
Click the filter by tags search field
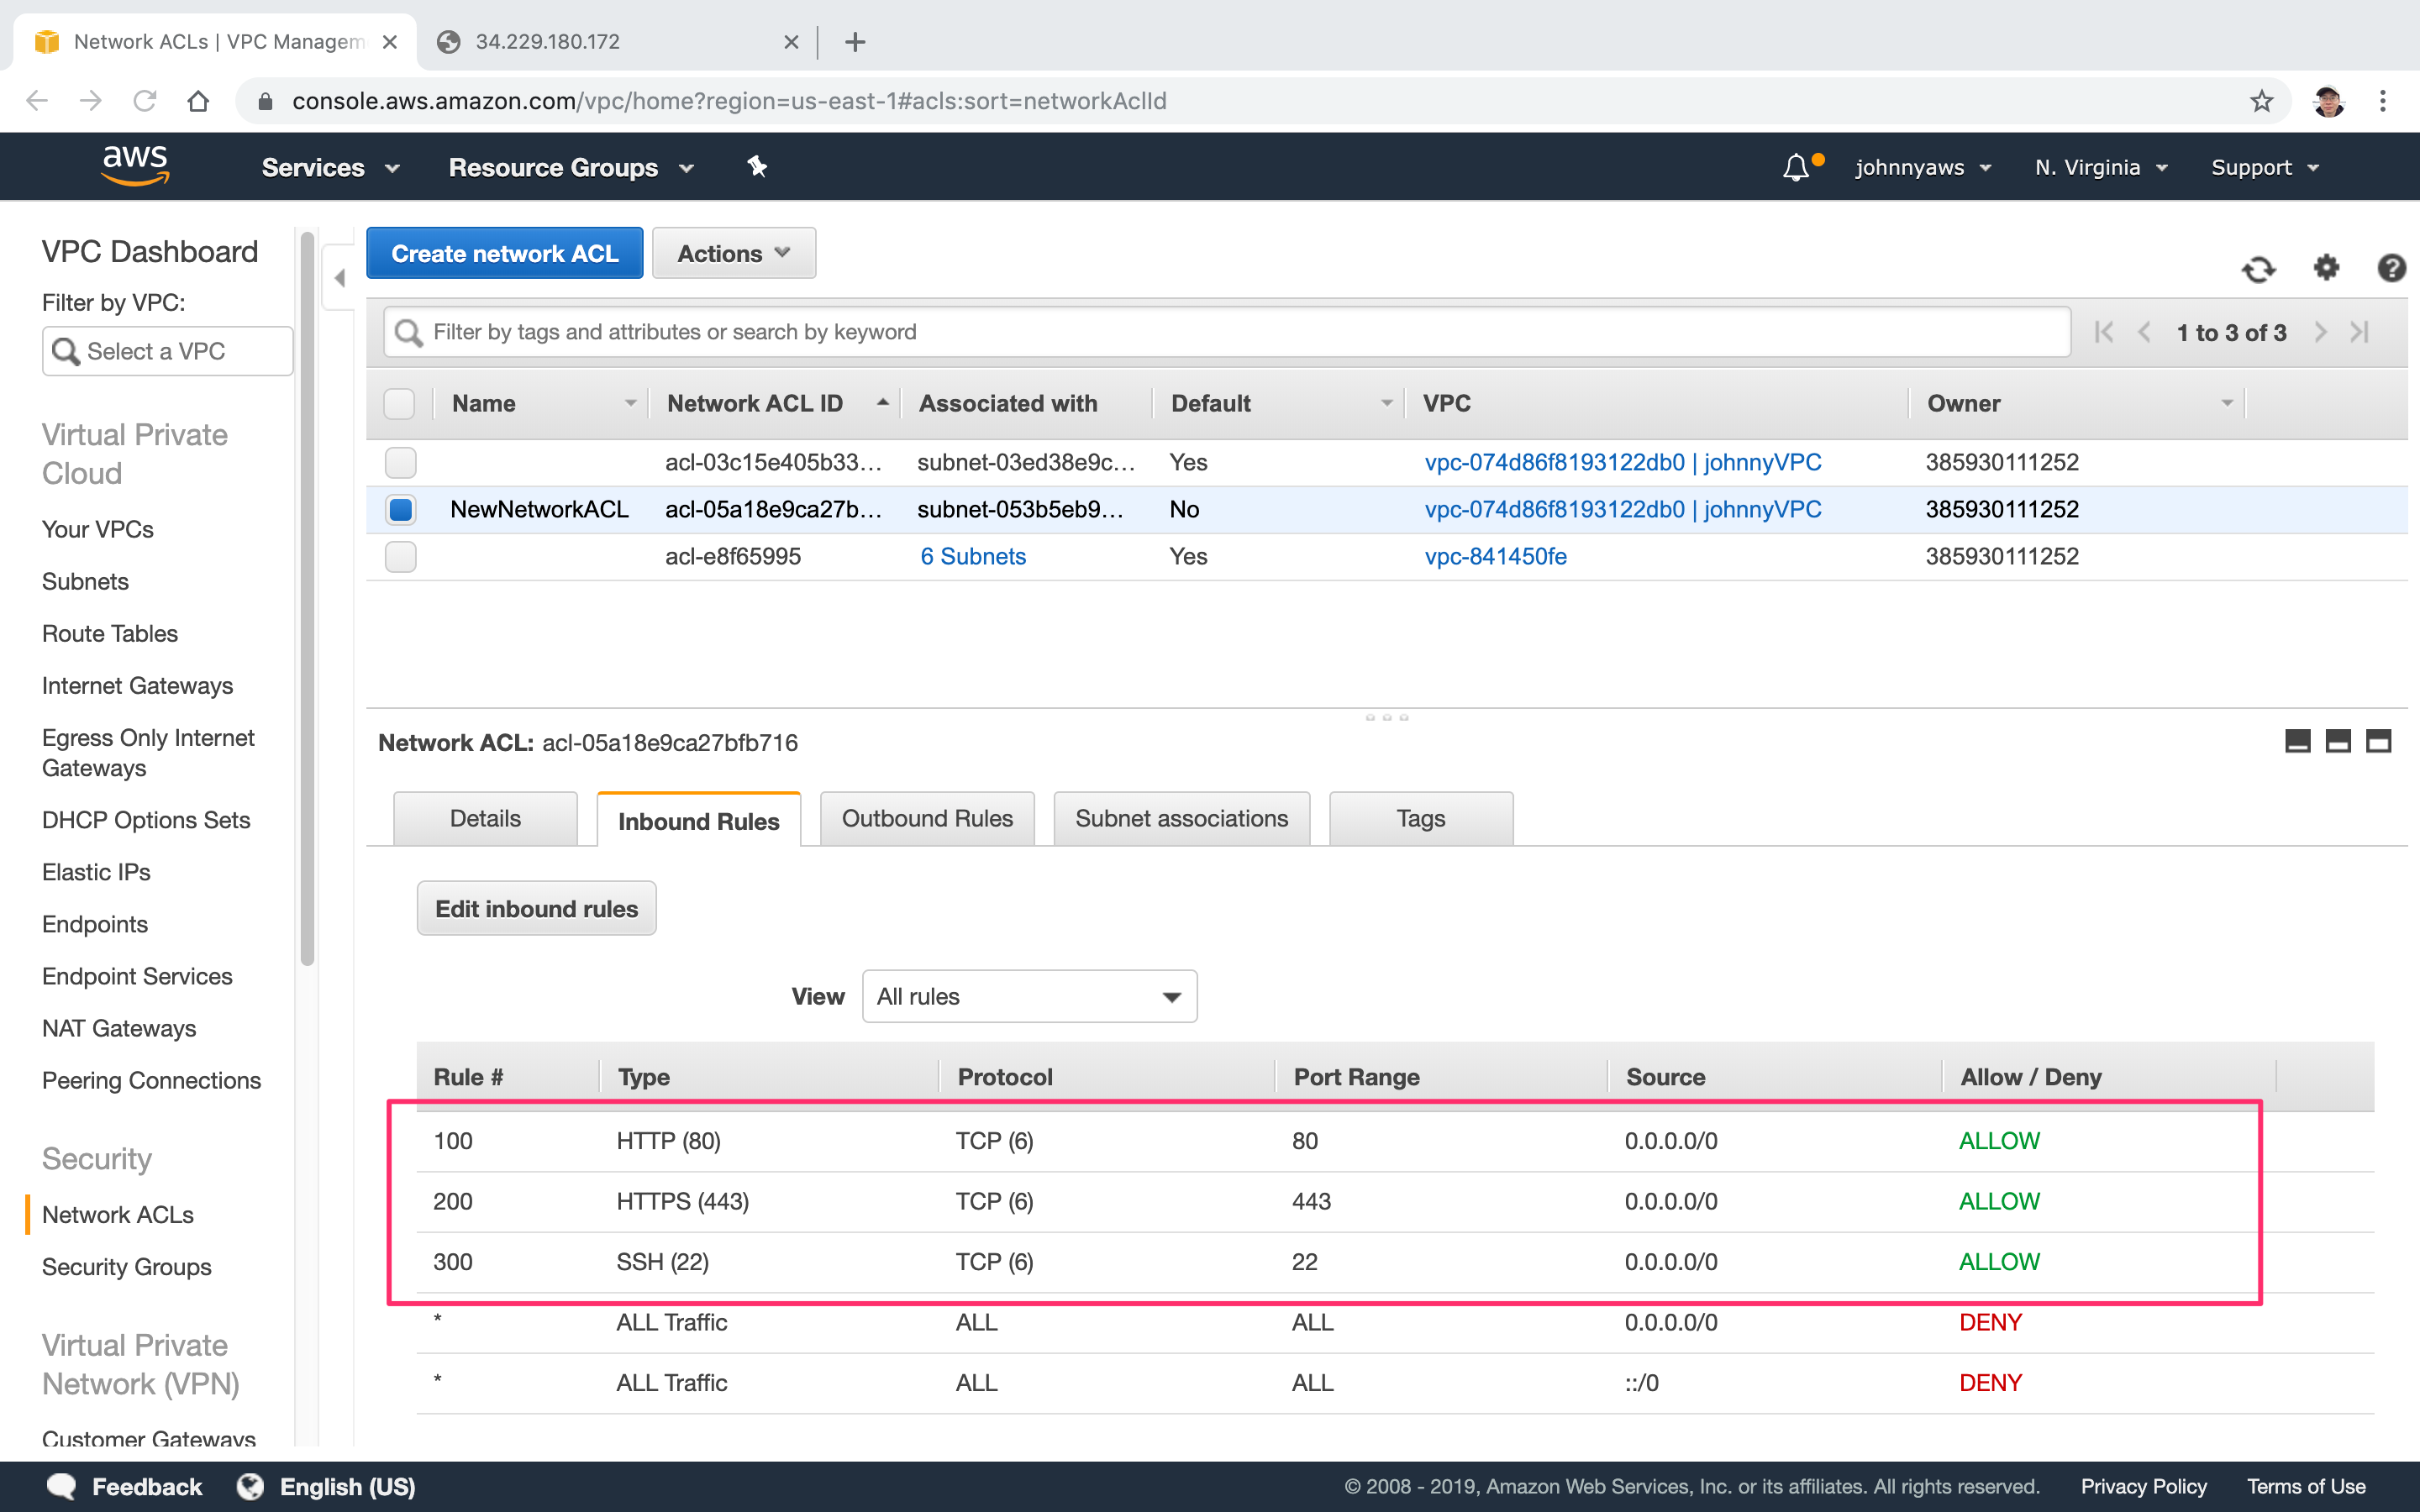[x=1227, y=332]
